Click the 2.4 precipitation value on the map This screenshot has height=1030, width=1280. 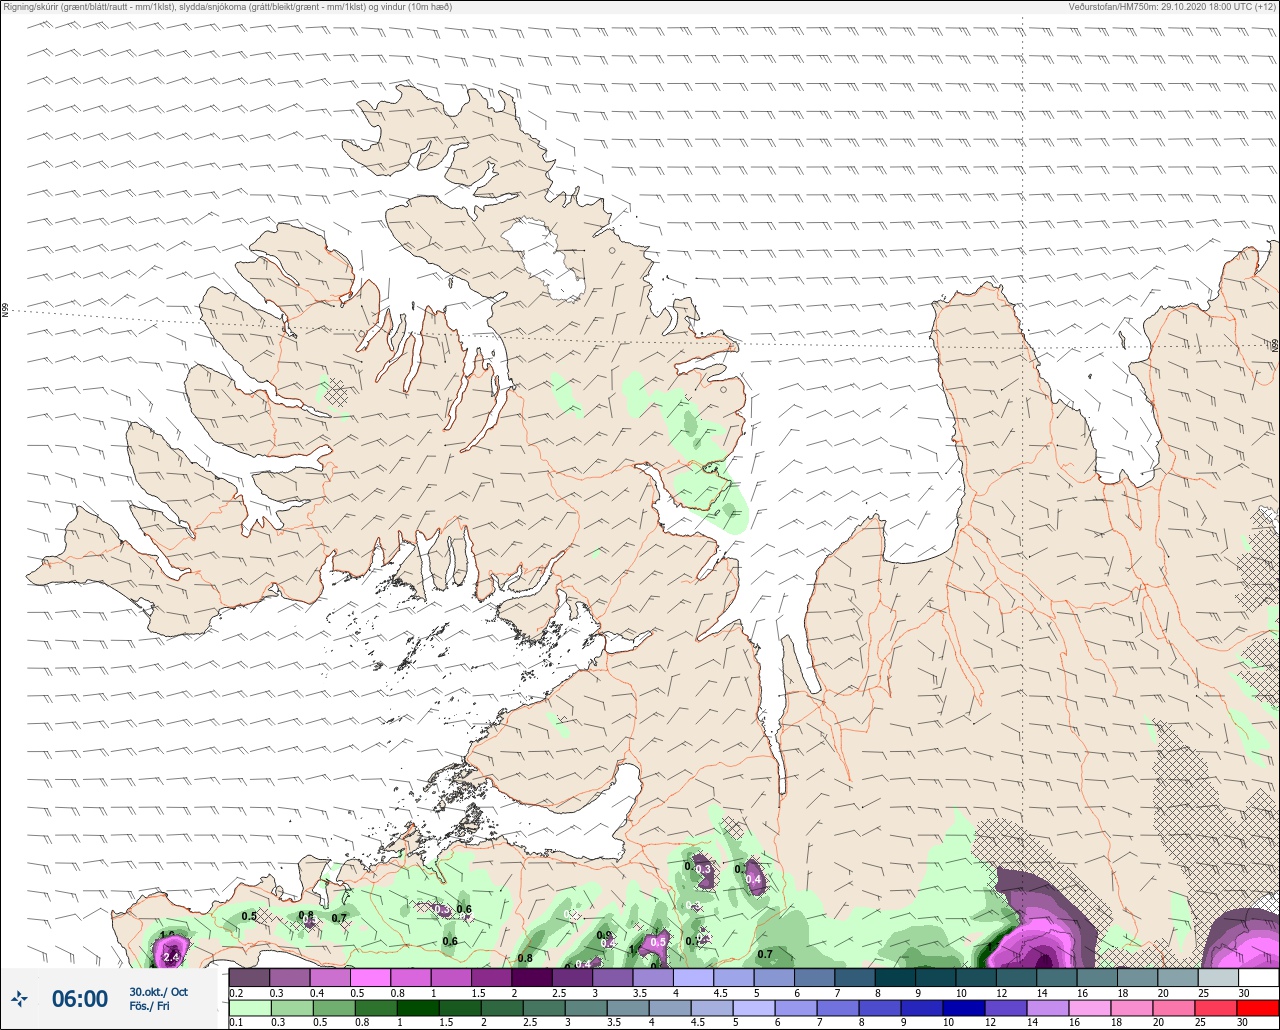click(171, 957)
